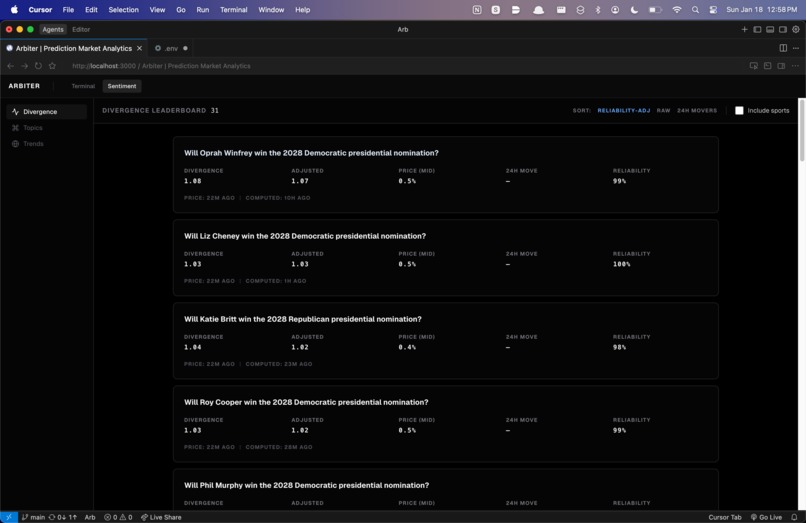Enable the Include sports checkbox
806x523 pixels.
click(x=739, y=111)
